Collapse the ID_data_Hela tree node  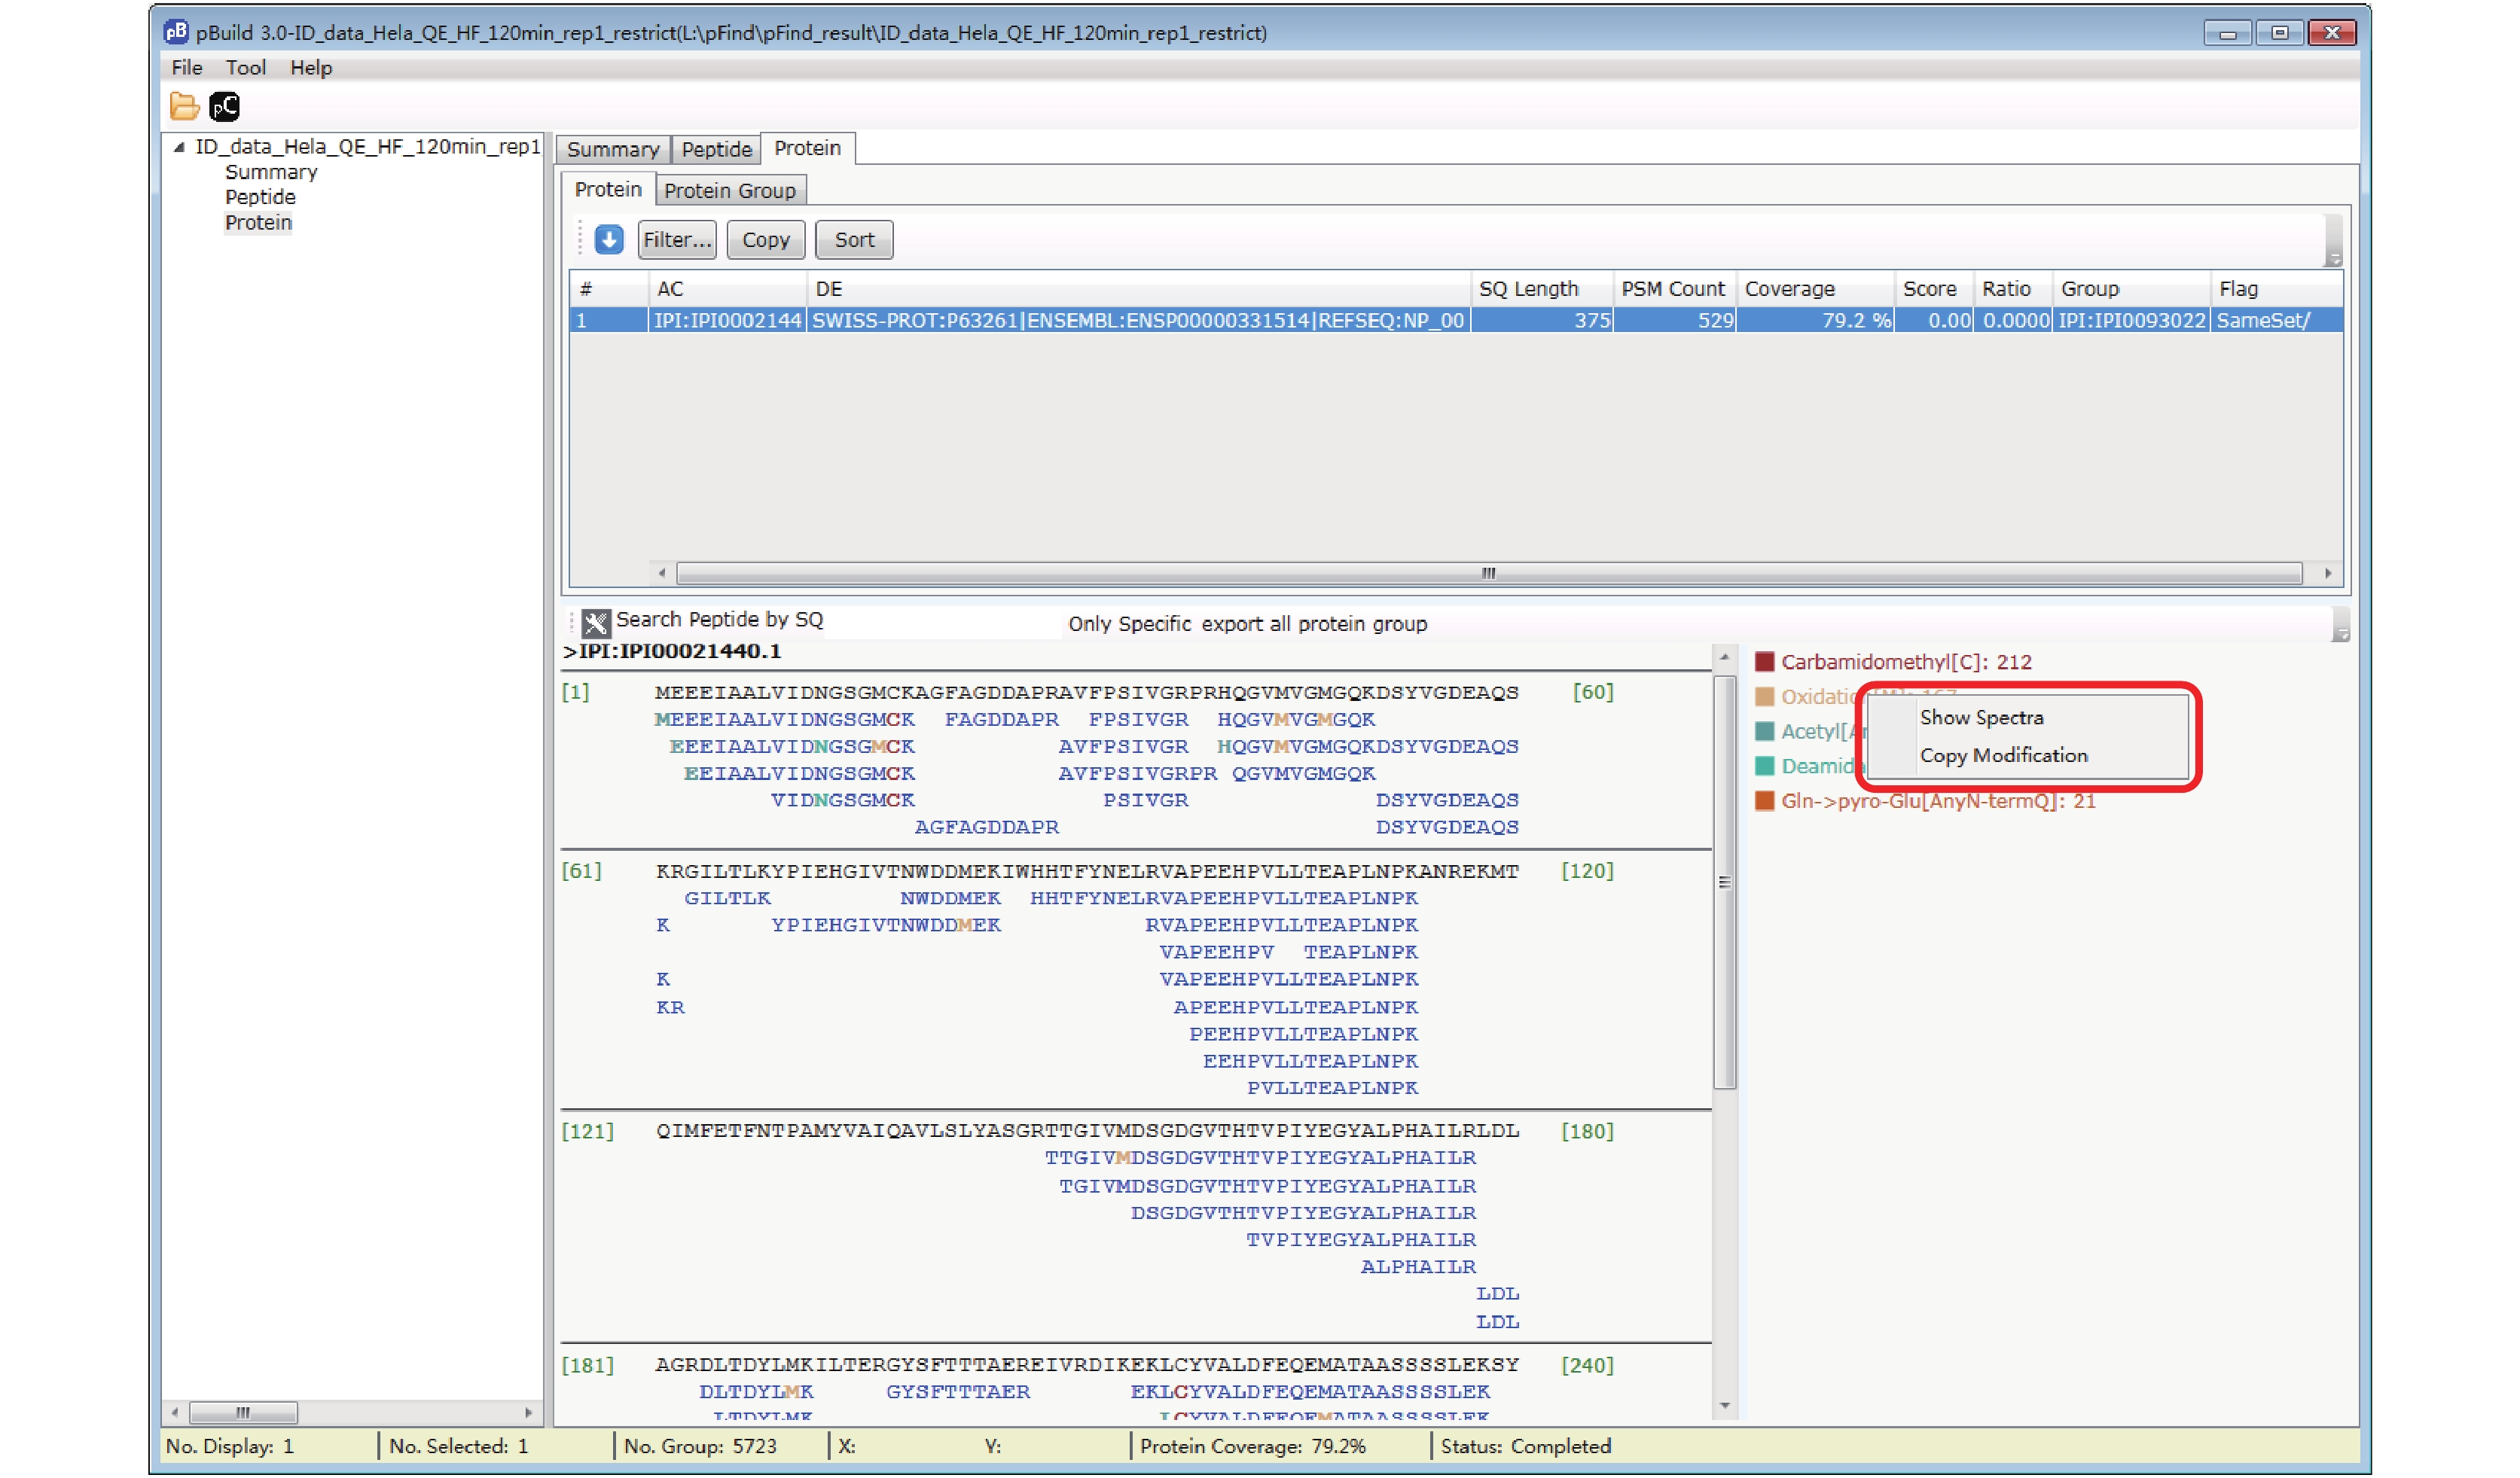[179, 147]
